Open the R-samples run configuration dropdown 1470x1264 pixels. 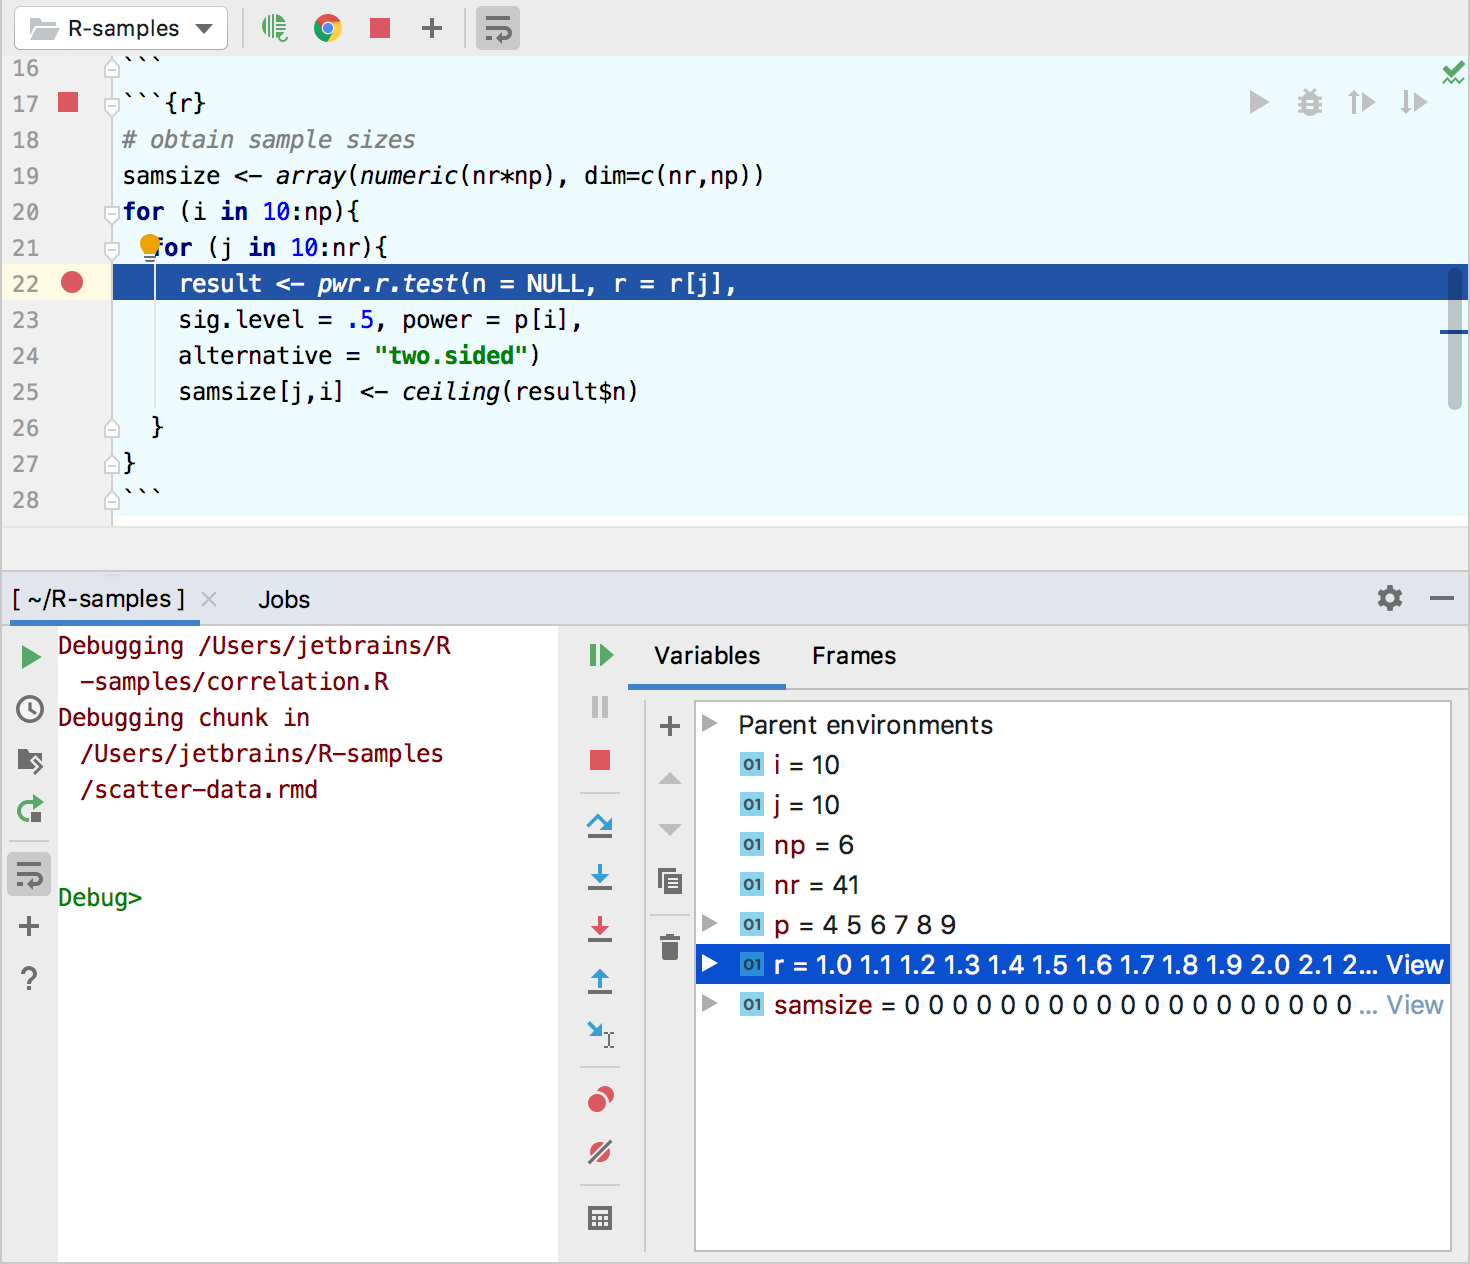tap(119, 28)
